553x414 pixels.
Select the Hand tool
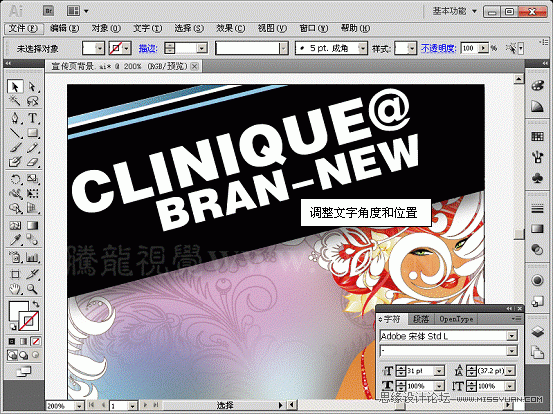pyautogui.click(x=15, y=289)
